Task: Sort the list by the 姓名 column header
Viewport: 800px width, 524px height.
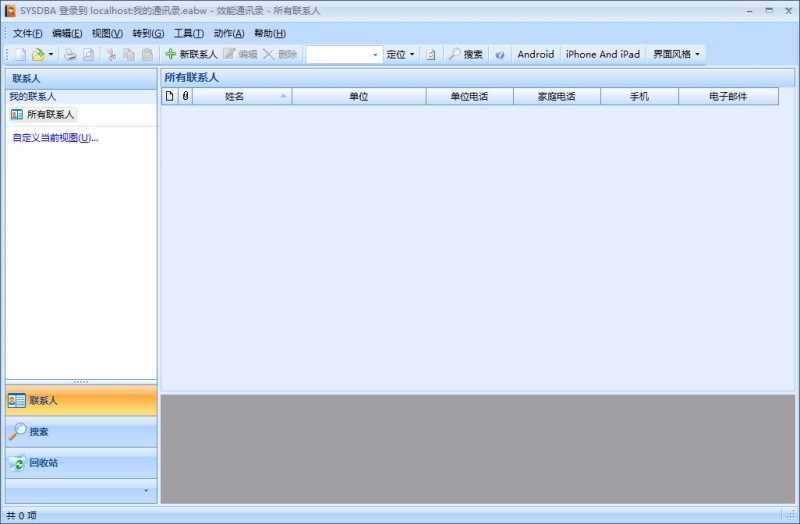Action: click(x=235, y=96)
